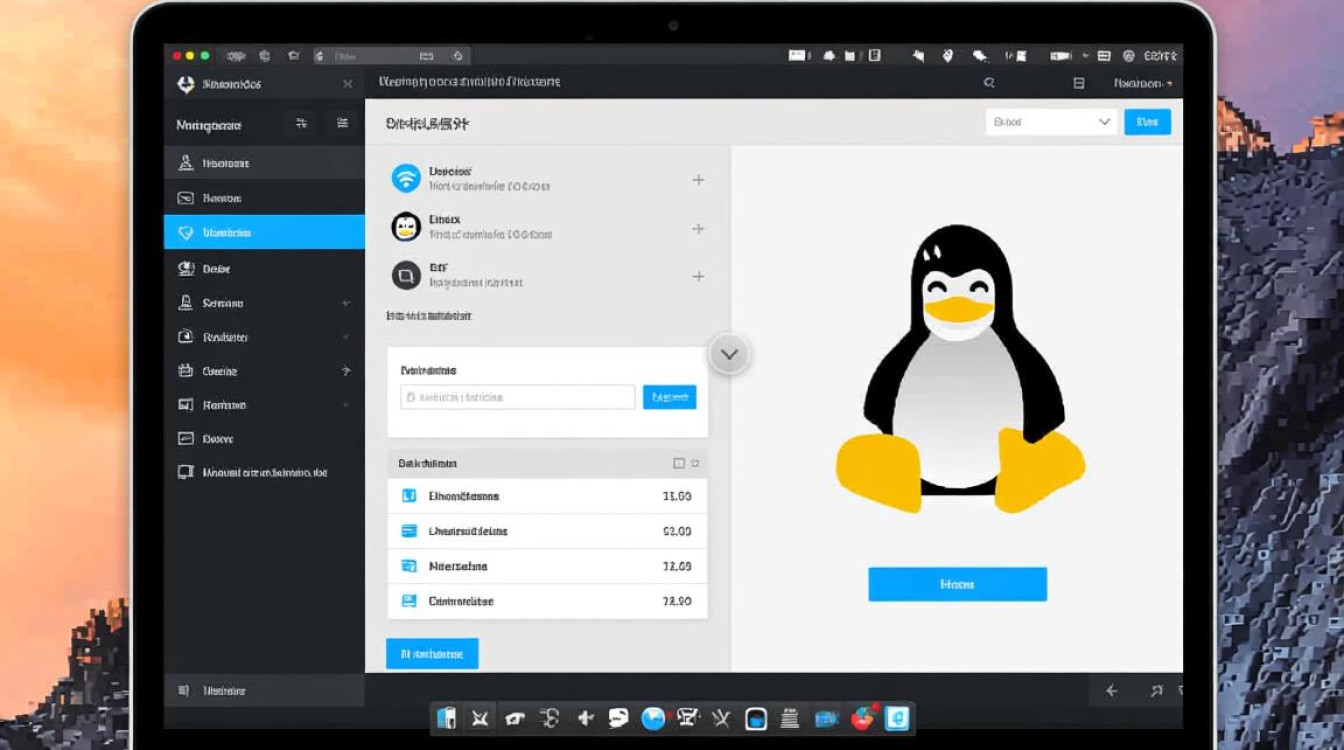Toggle the small square checkbox in the table header

coord(679,463)
